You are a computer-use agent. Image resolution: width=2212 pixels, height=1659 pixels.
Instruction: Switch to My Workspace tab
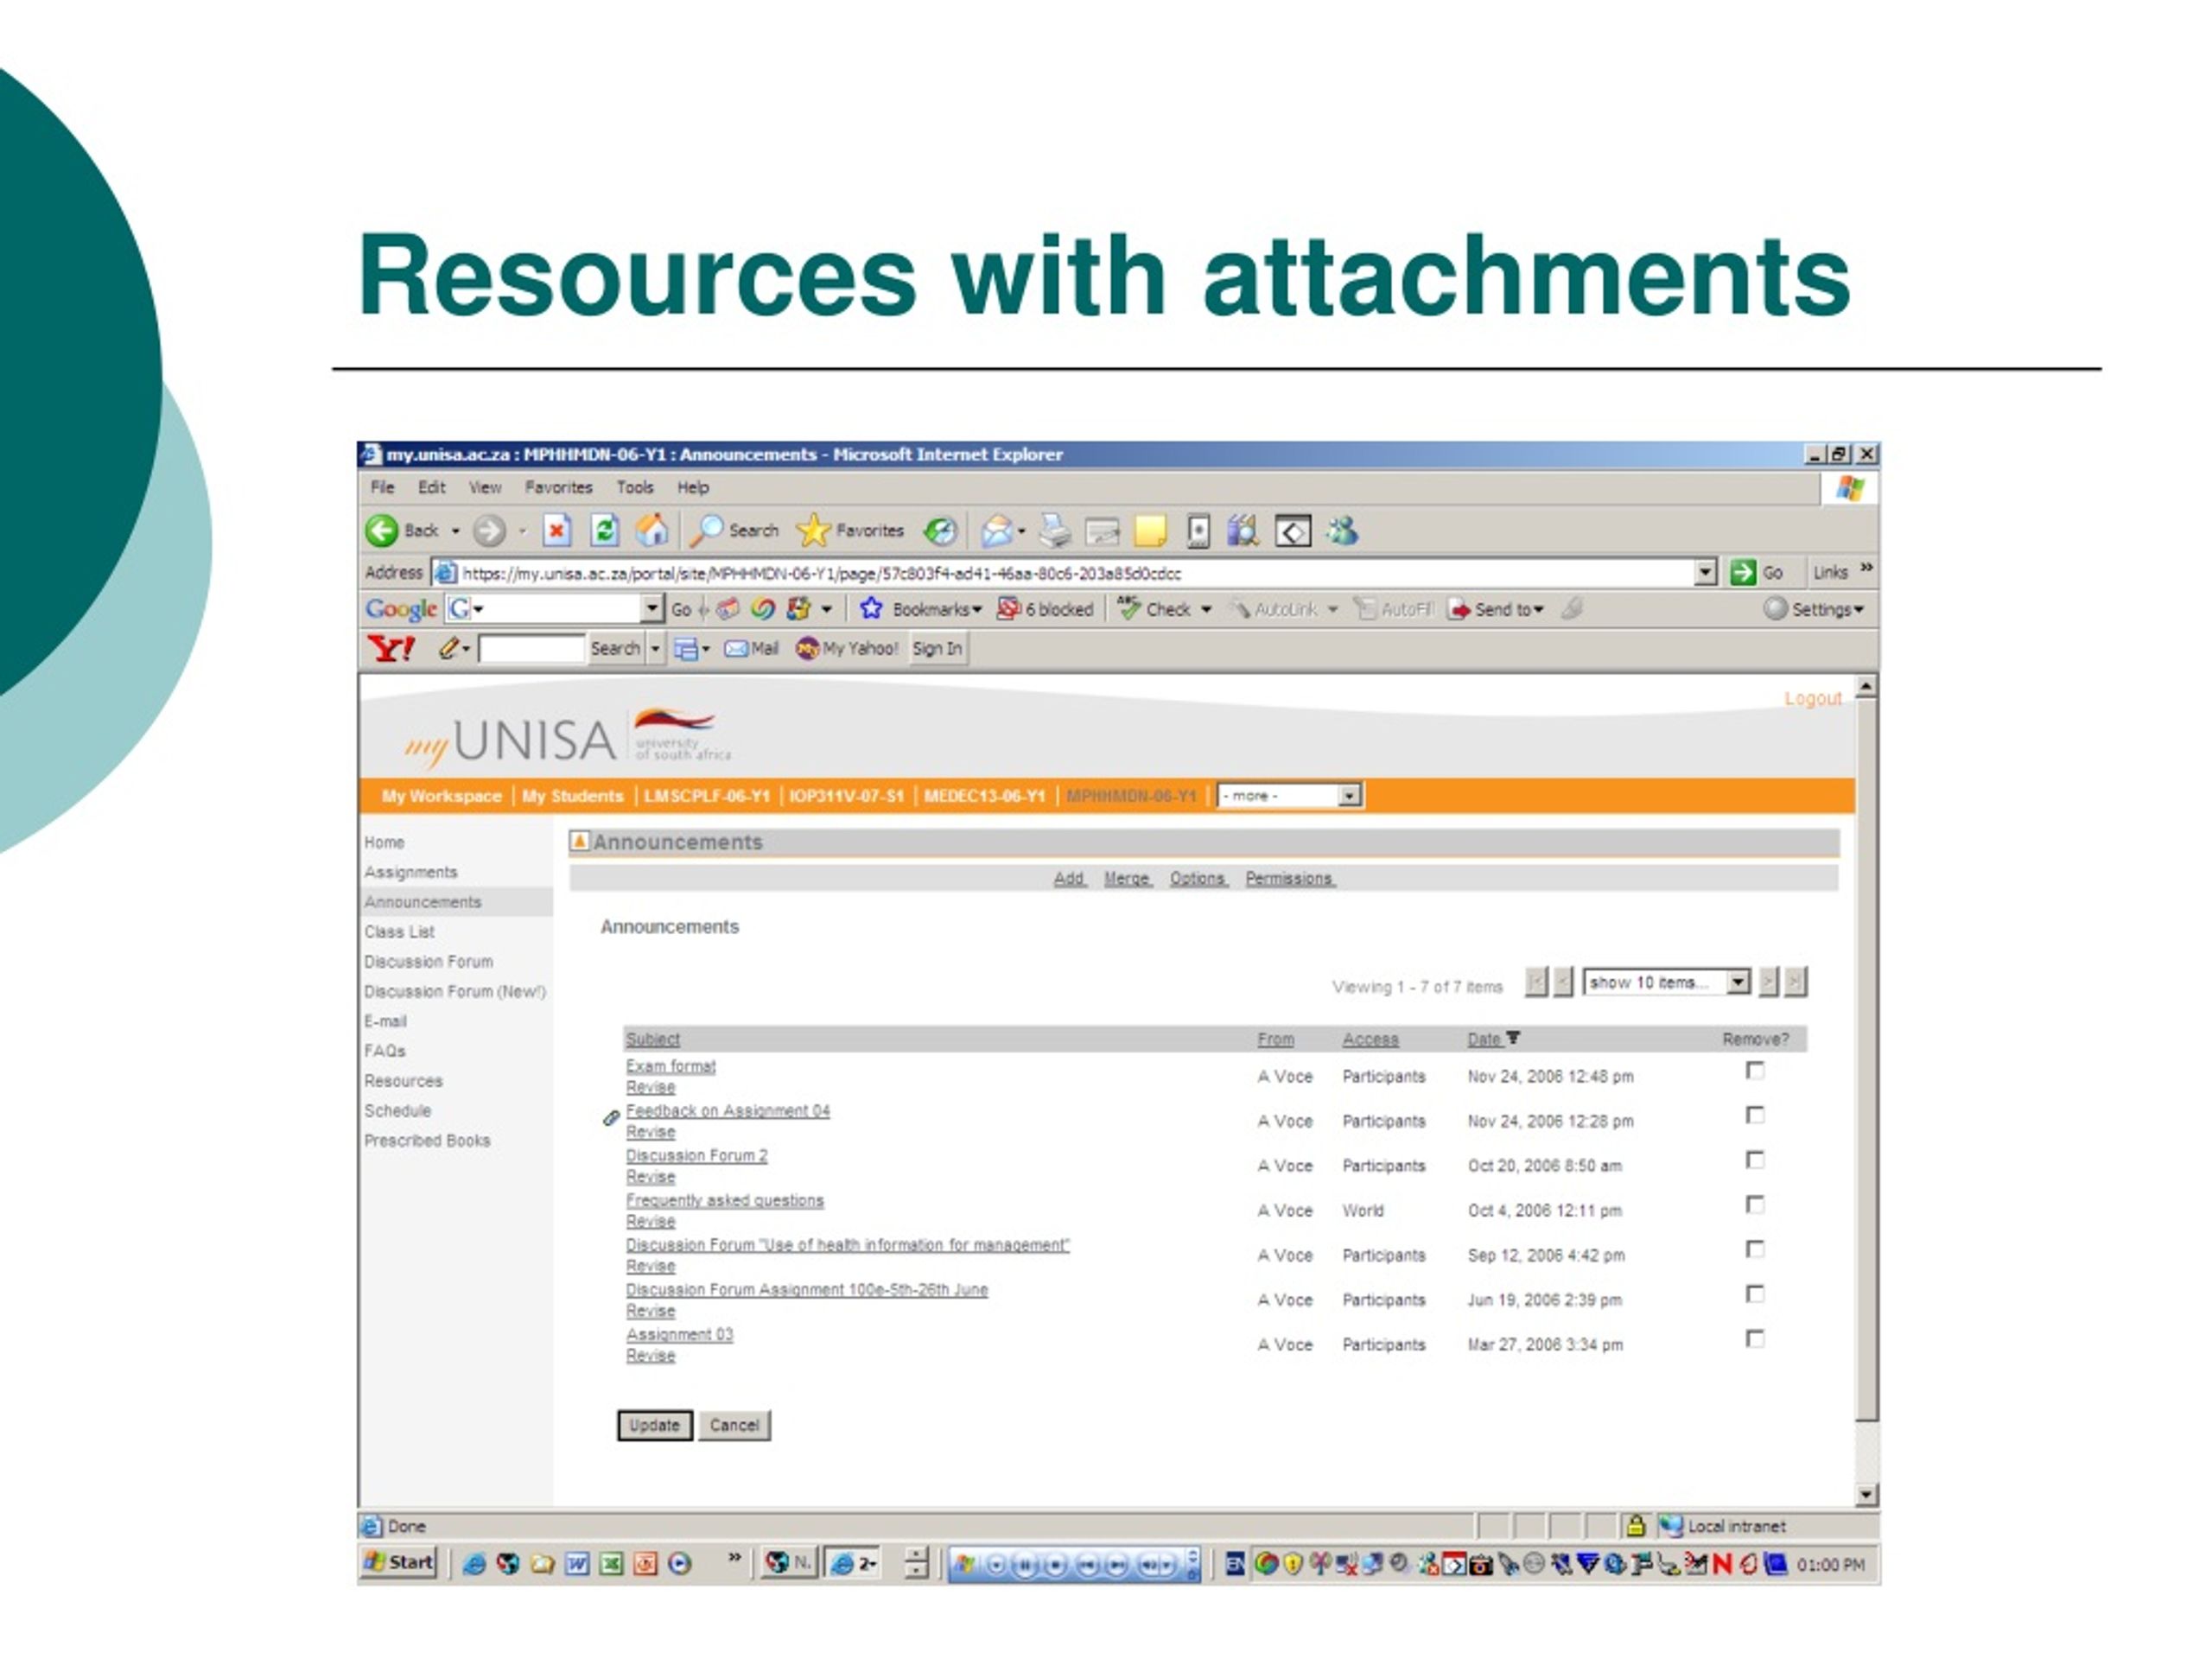coord(441,796)
